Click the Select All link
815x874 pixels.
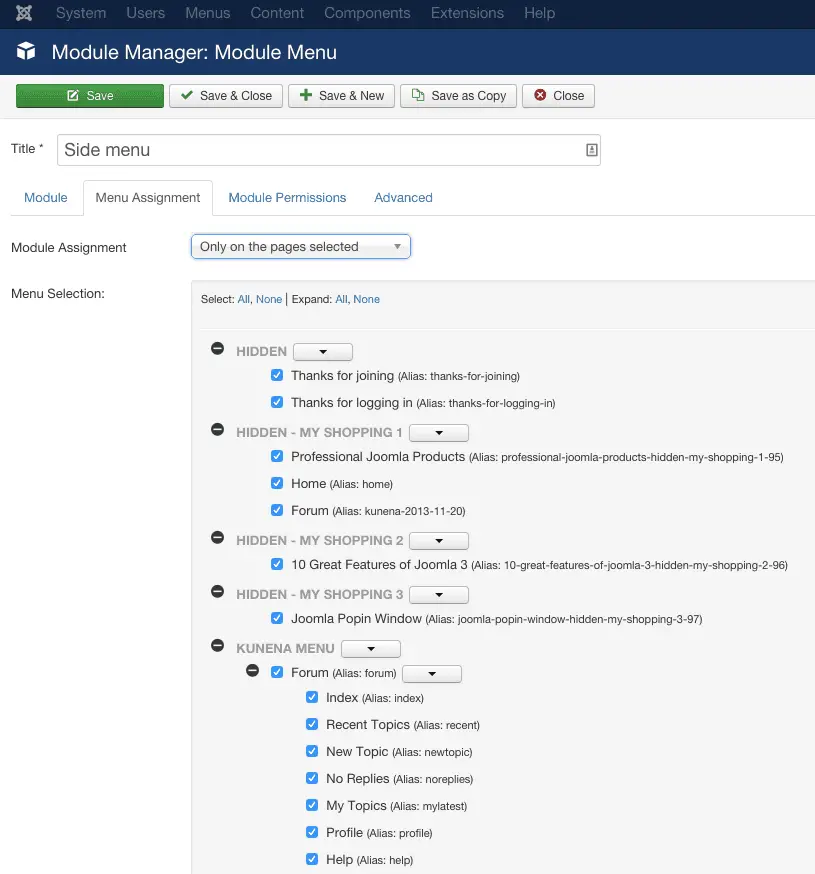[244, 299]
